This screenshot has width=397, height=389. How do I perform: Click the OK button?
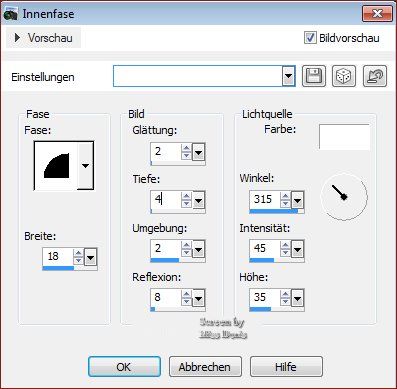coord(124,367)
